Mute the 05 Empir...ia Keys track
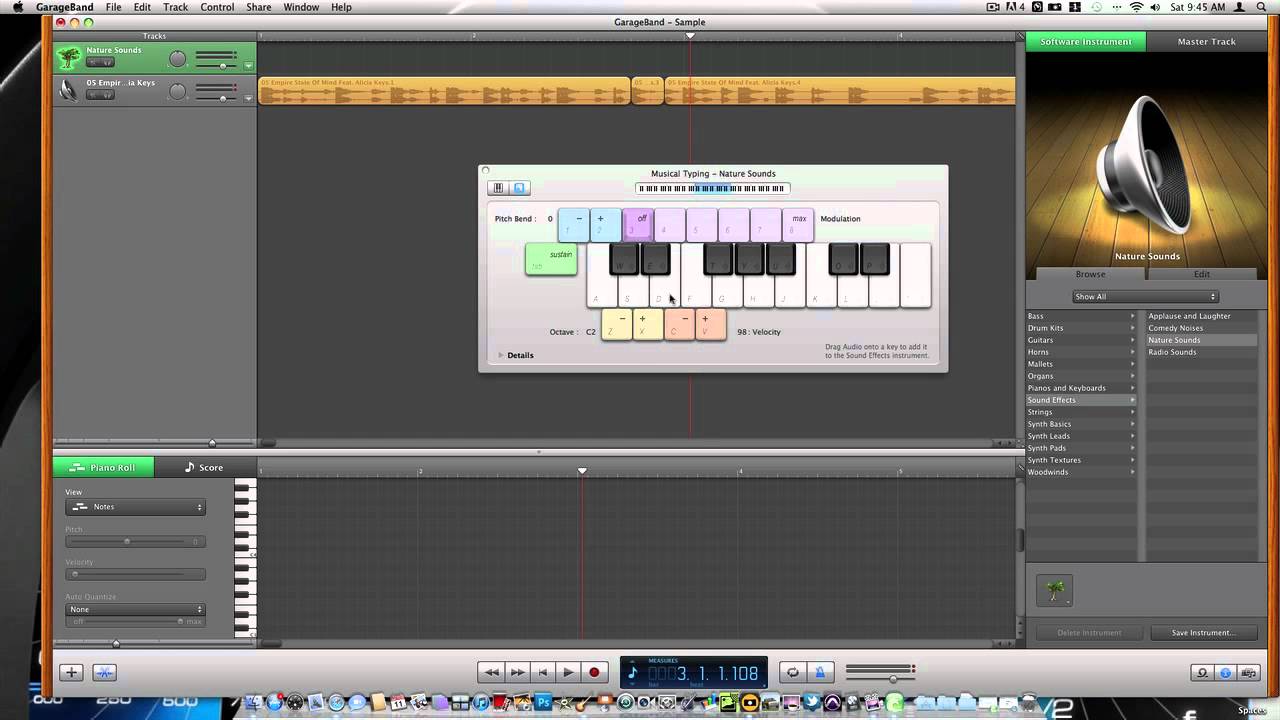This screenshot has width=1280, height=720. pos(93,96)
